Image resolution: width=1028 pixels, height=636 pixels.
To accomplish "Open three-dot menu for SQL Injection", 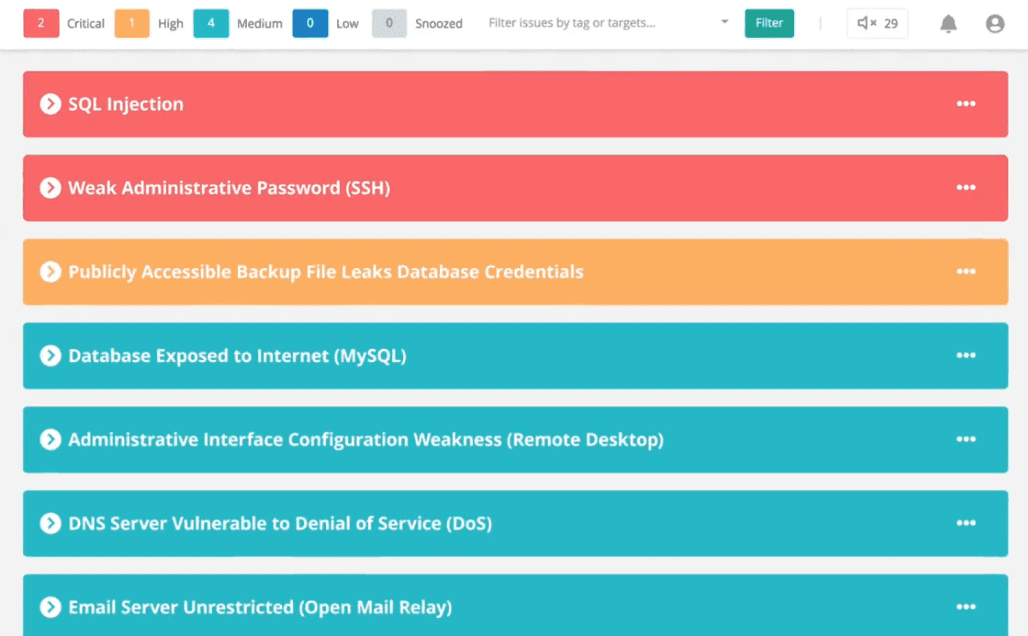I will pos(965,104).
